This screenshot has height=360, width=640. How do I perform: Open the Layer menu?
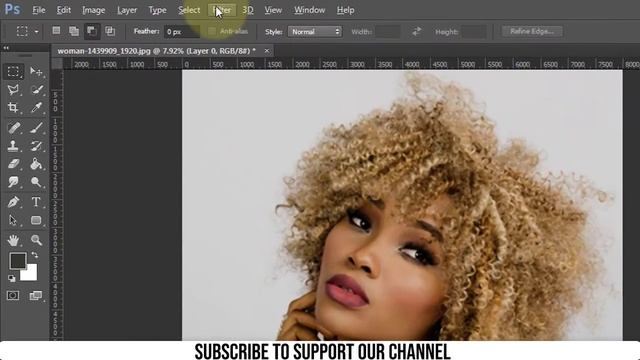(127, 10)
